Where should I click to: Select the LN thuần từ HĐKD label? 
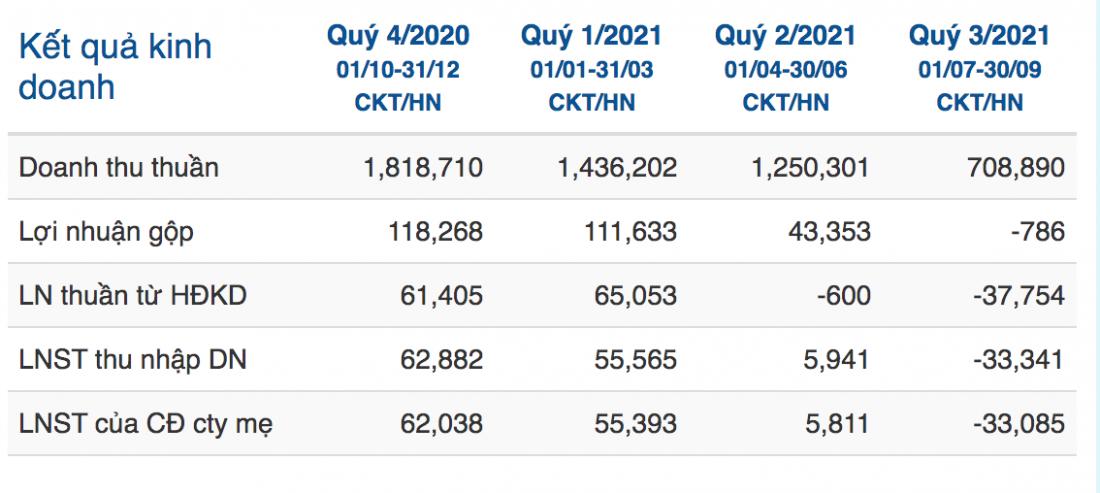(133, 295)
